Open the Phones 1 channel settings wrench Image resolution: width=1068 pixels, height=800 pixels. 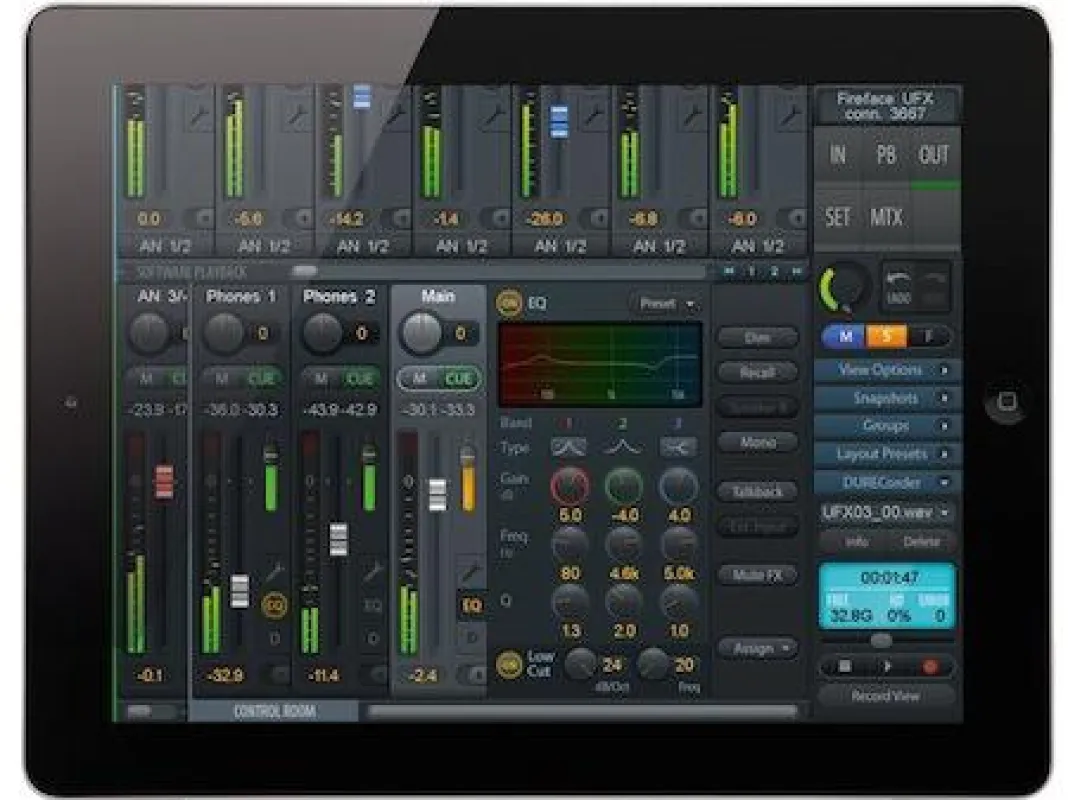coord(274,572)
